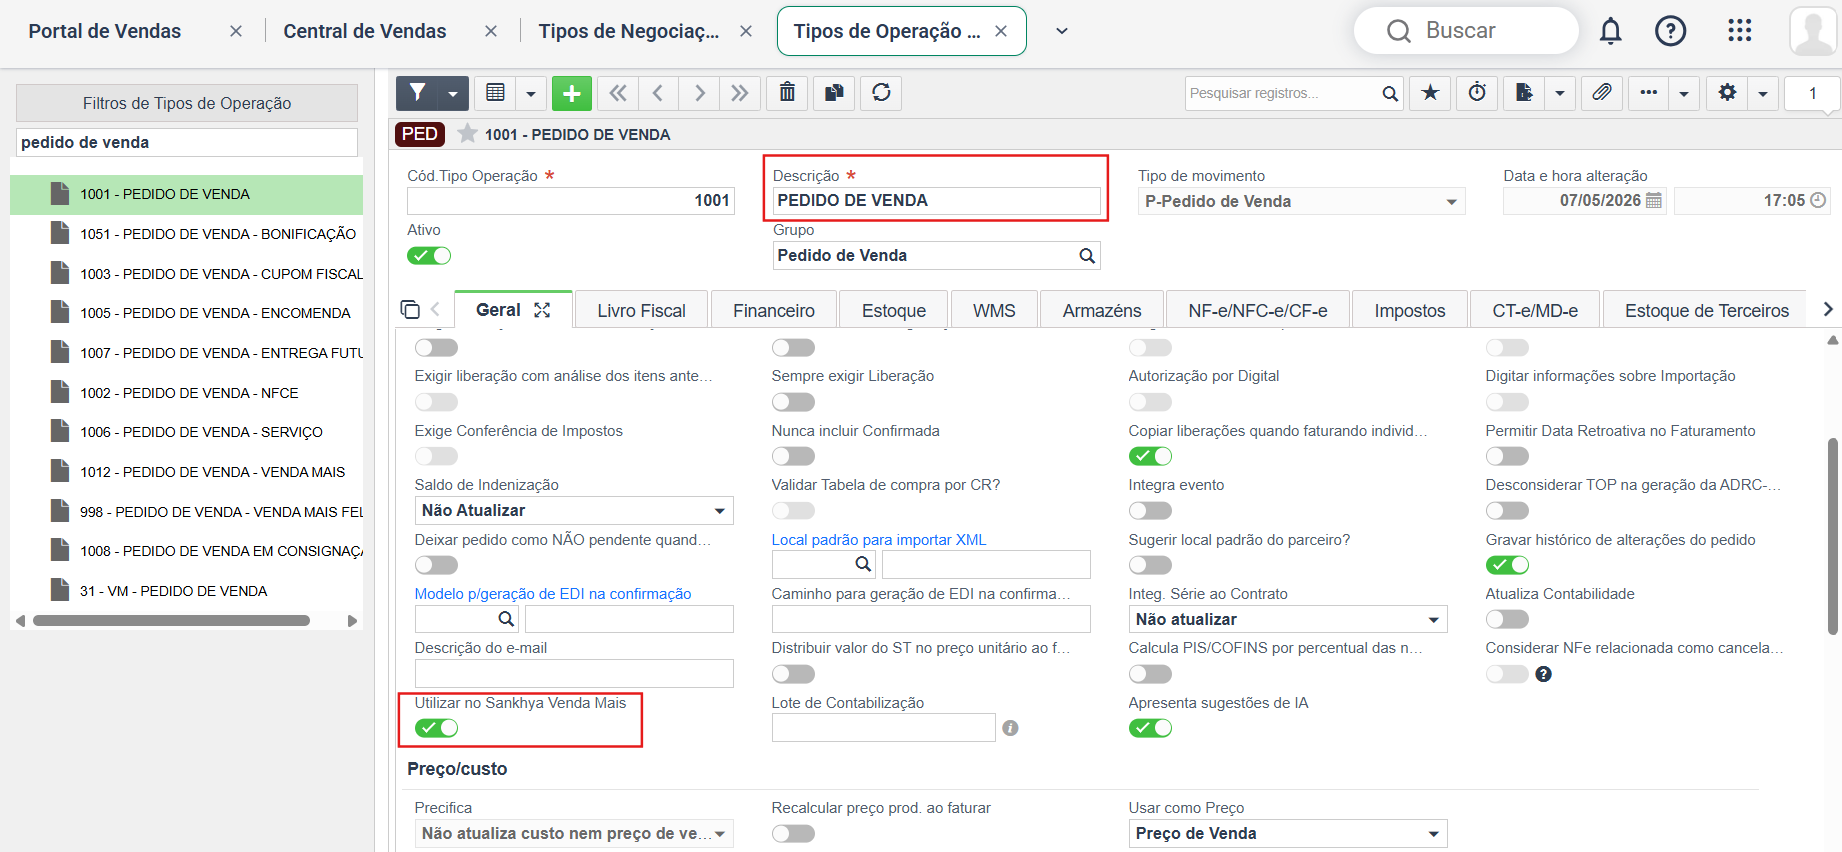Image resolution: width=1842 pixels, height=852 pixels.
Task: Duplicate the current record
Action: coord(833,93)
